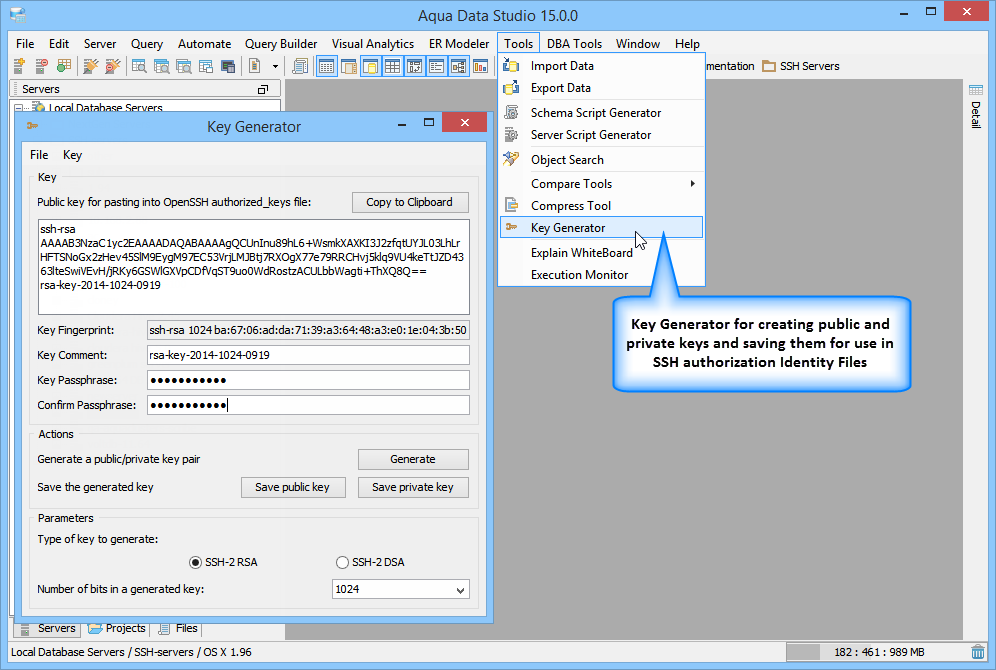Viewport: 996px width, 670px height.
Task: Click the Generate button
Action: click(x=413, y=459)
